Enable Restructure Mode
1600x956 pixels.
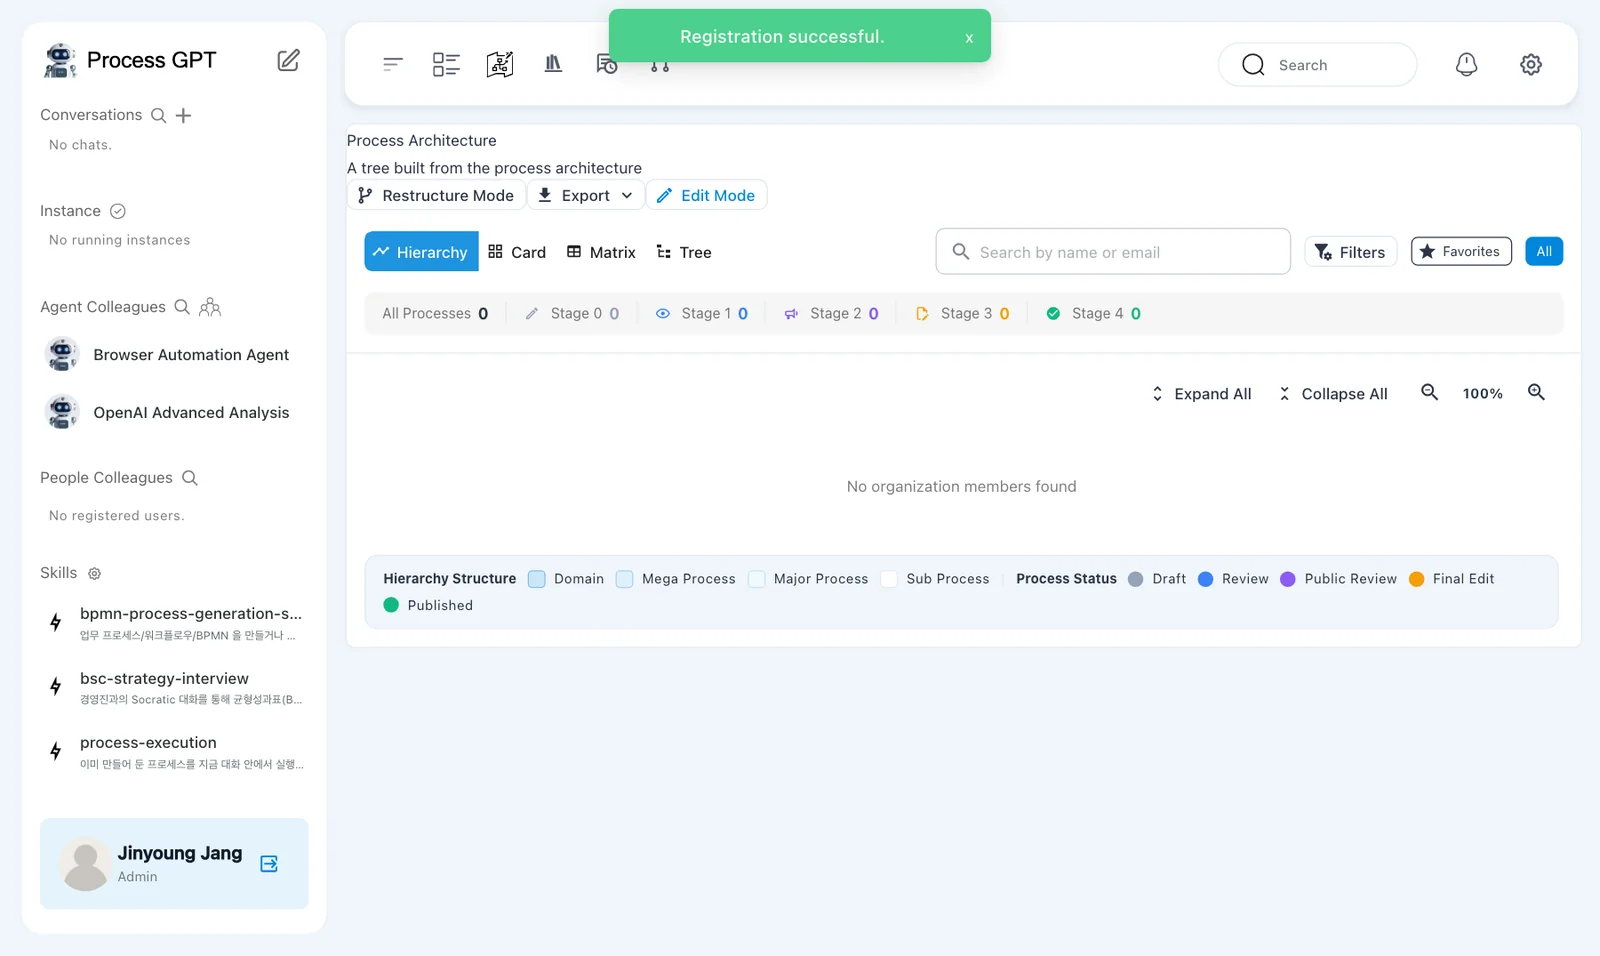point(436,196)
